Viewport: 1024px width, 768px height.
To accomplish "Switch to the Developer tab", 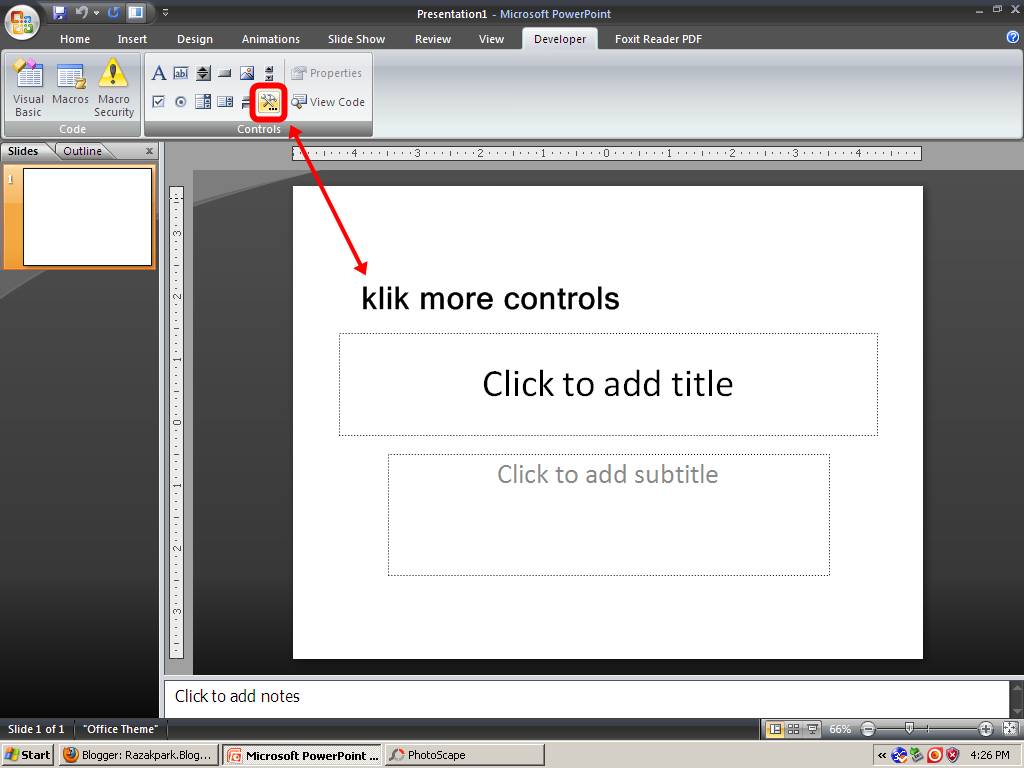I will [x=559, y=39].
